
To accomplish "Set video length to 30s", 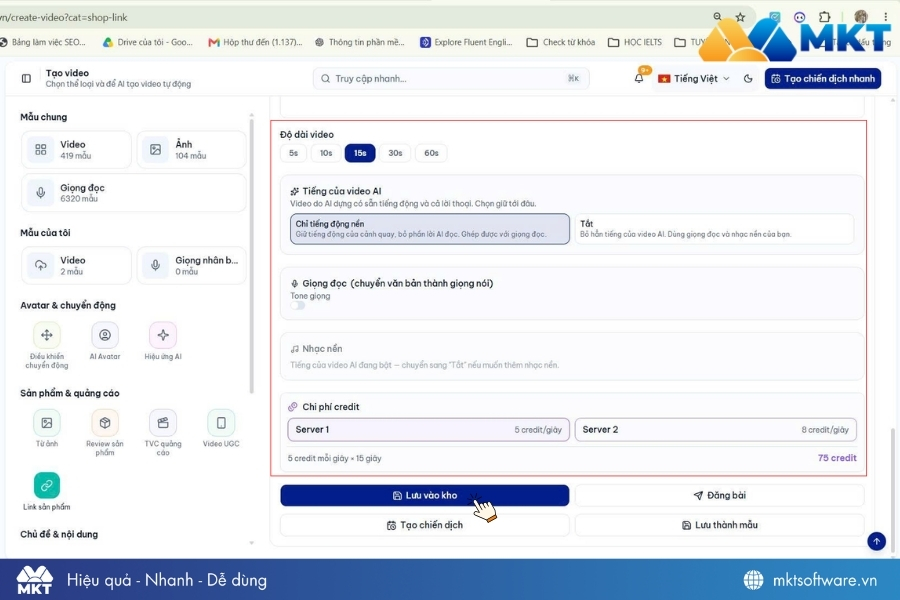I will pyautogui.click(x=395, y=153).
